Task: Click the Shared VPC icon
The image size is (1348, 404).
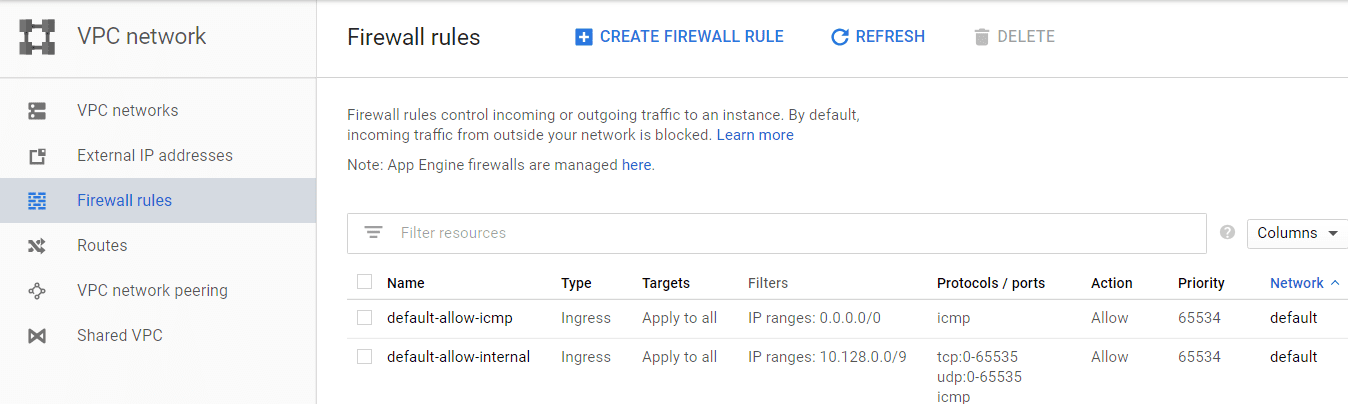Action: [x=37, y=336]
